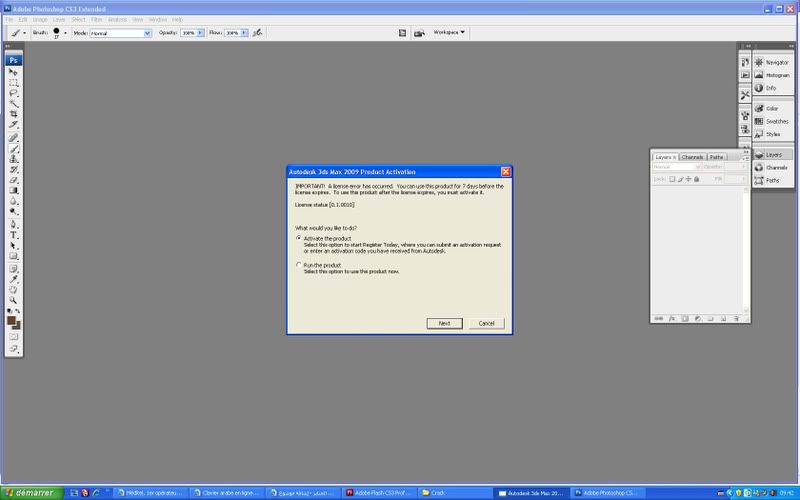Open the Mode dropdown set to Normal

tap(120, 33)
